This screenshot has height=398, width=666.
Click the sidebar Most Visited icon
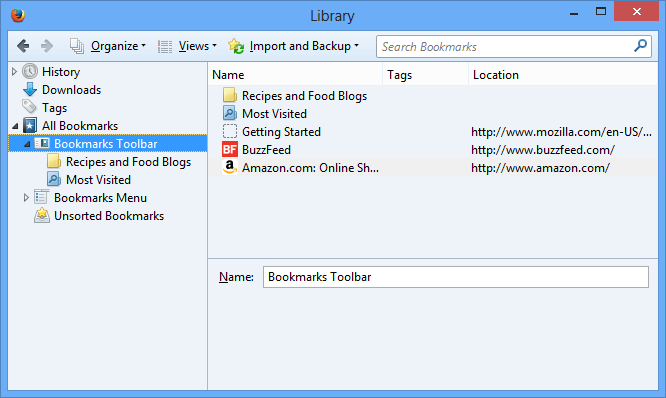click(54, 179)
